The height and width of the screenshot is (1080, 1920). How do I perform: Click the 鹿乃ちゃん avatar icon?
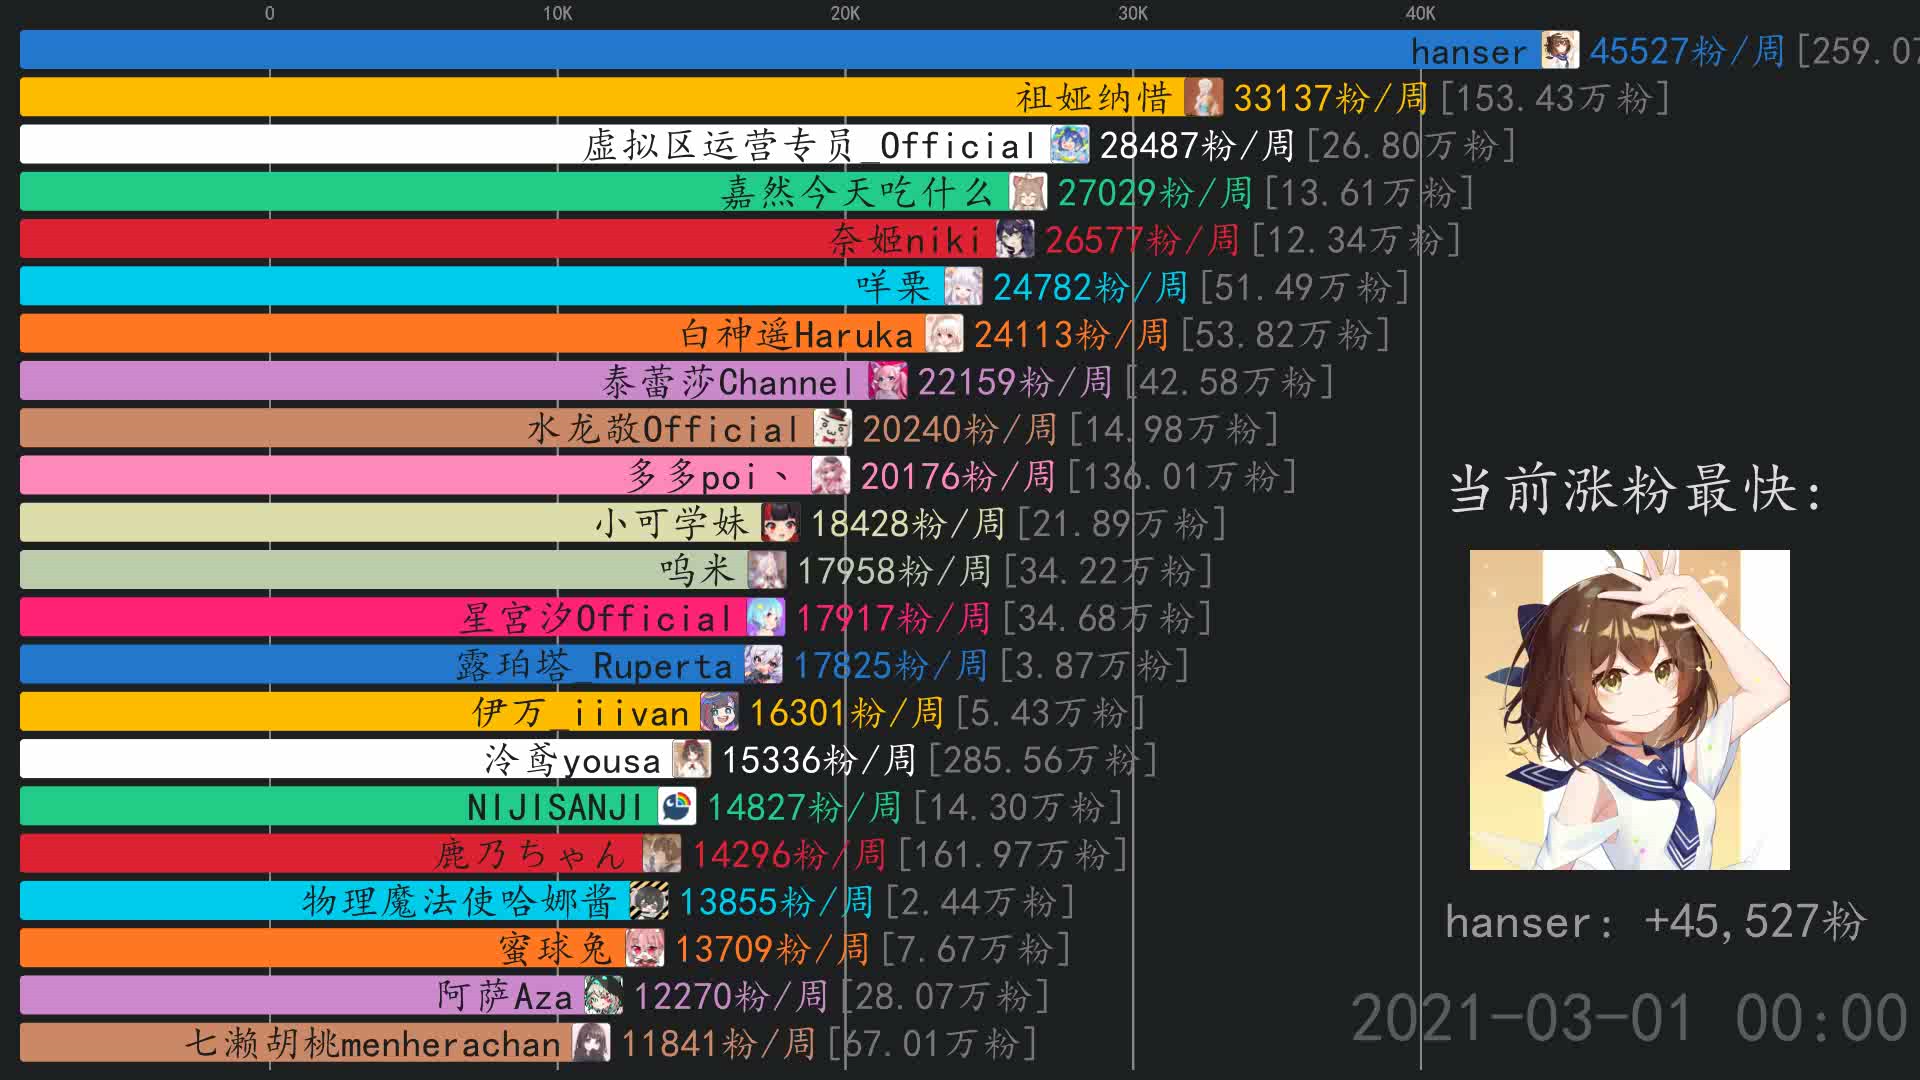tap(662, 853)
